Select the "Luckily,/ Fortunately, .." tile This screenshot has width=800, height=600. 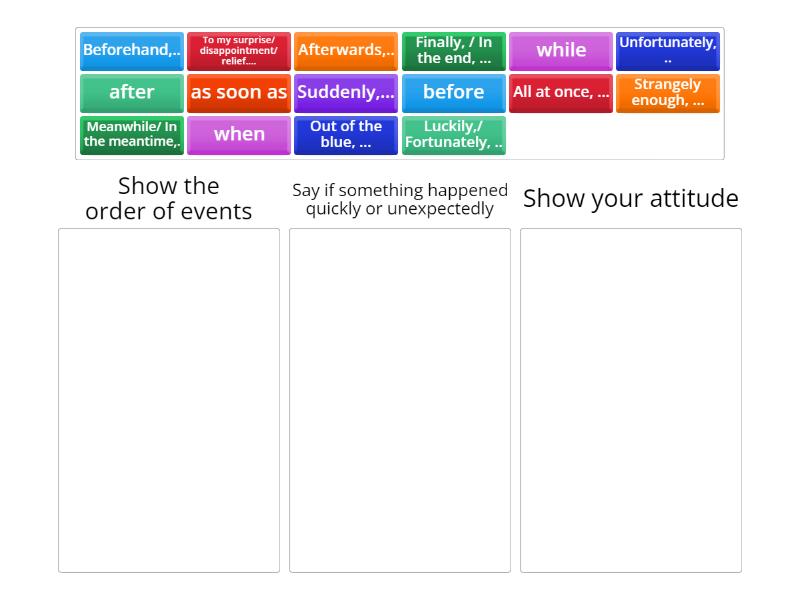(x=453, y=134)
